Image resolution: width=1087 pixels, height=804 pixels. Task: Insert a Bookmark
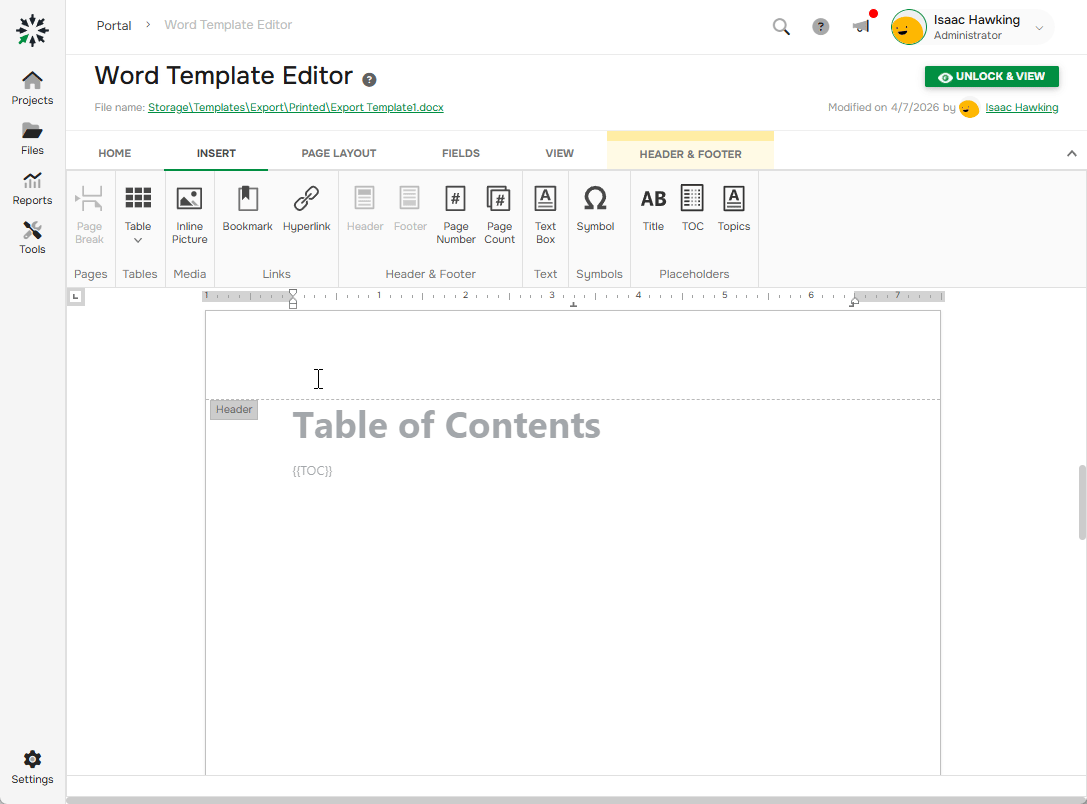247,209
